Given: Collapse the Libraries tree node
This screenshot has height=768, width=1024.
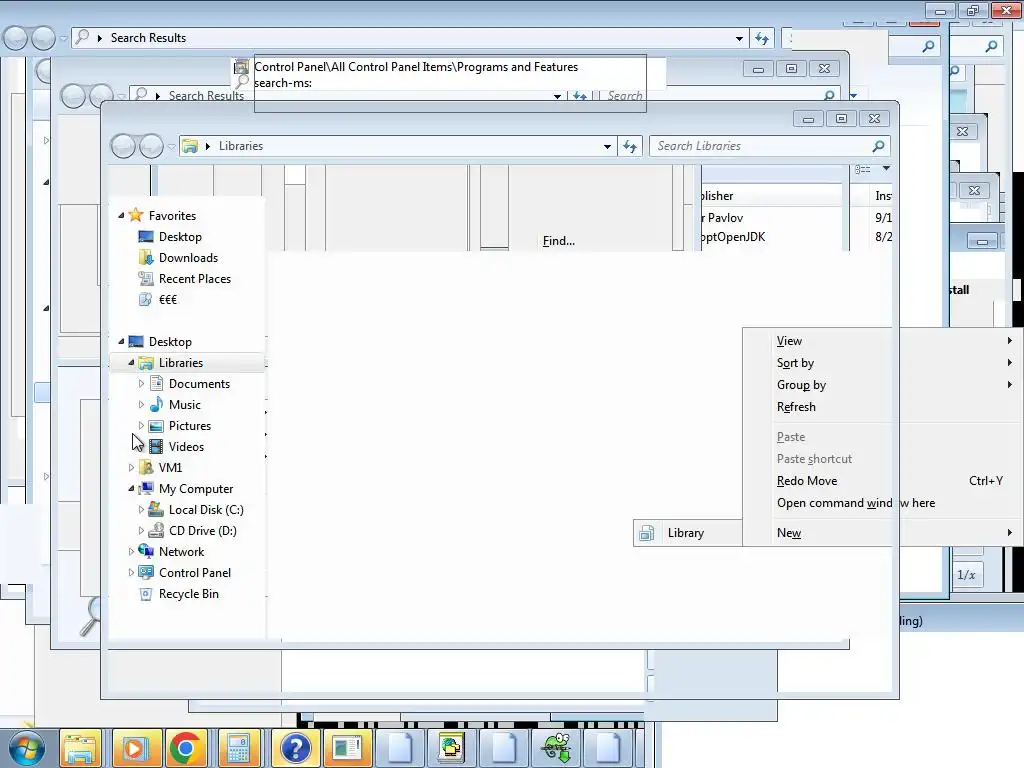Looking at the screenshot, I should coord(131,362).
